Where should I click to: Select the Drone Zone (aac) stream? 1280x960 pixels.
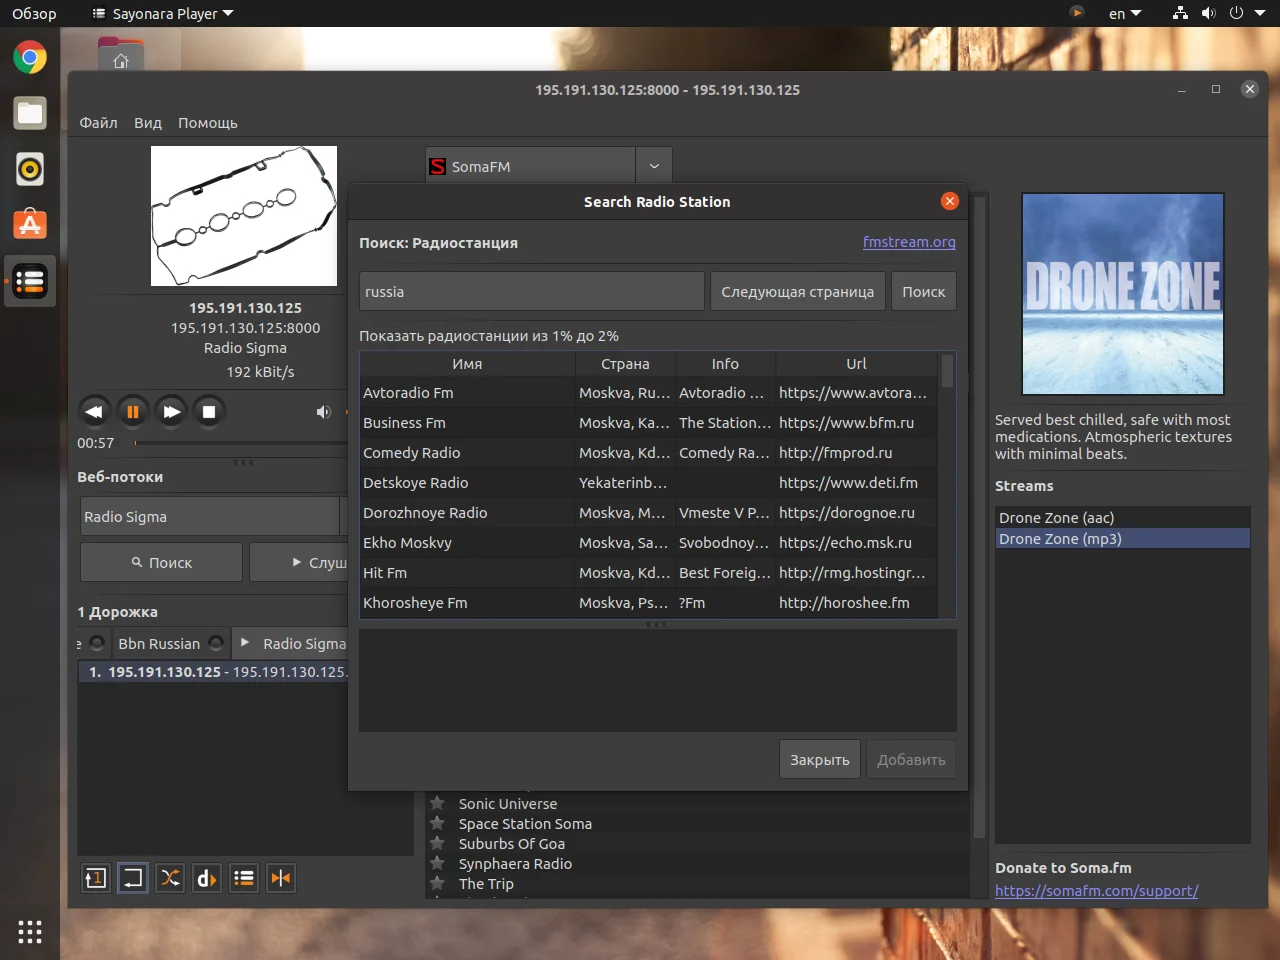1123,517
